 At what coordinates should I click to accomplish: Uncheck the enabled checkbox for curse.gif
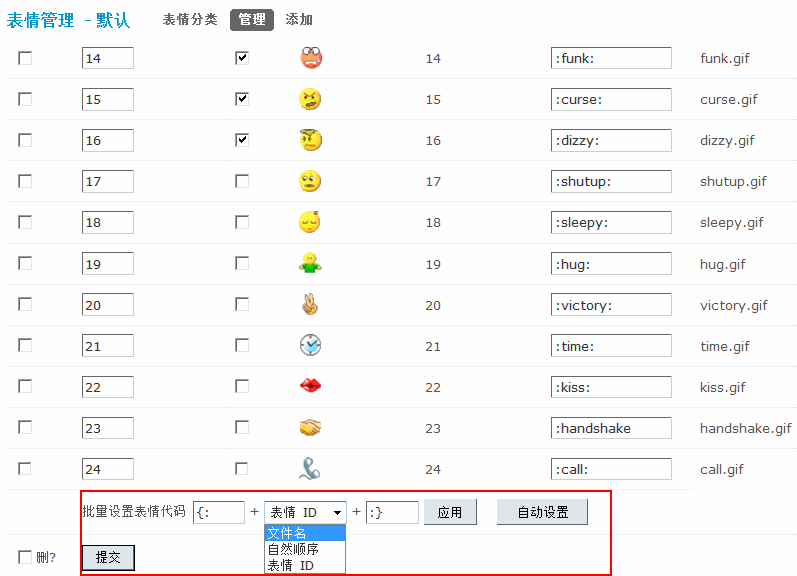(x=242, y=99)
